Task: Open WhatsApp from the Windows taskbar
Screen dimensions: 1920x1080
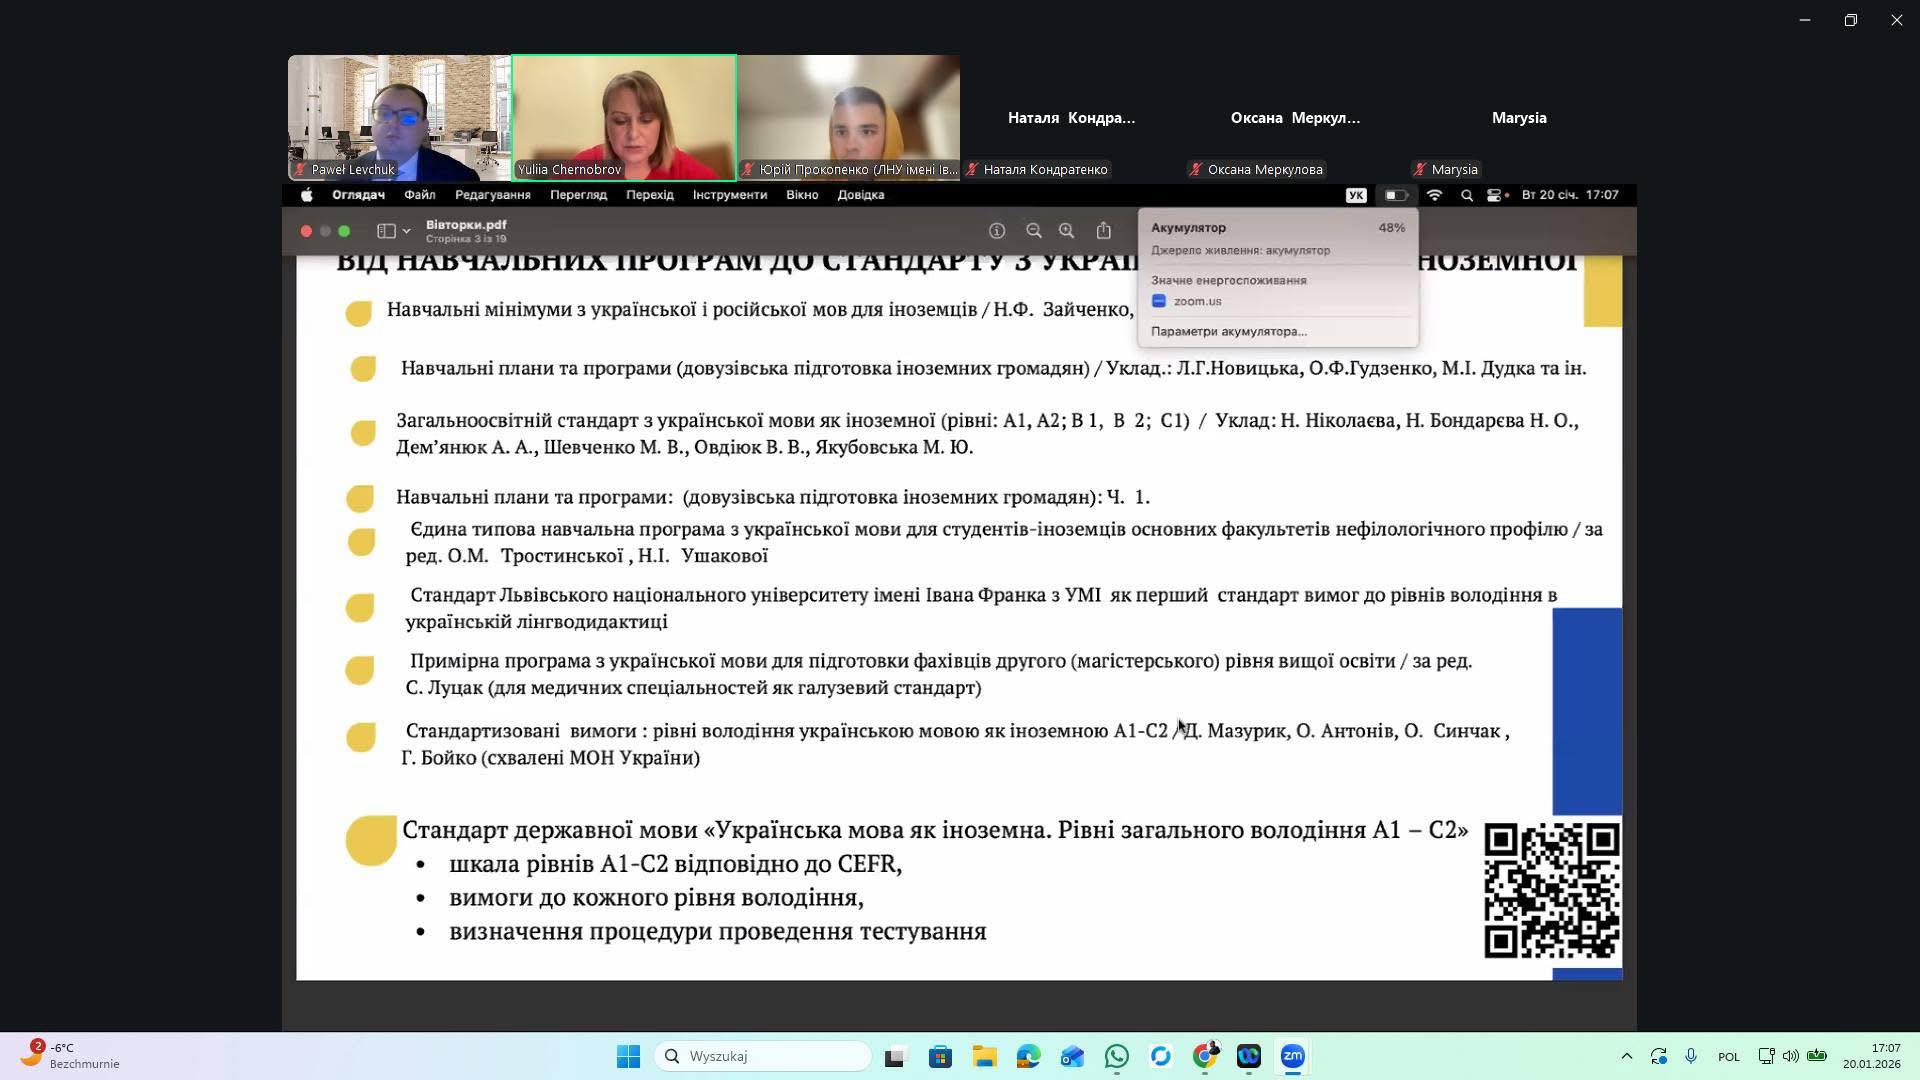Action: pyautogui.click(x=1116, y=1056)
